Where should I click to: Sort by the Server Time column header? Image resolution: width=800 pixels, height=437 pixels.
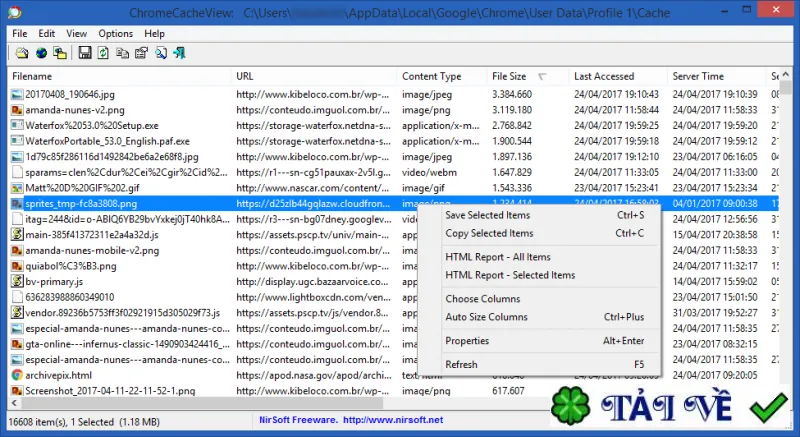[717, 76]
